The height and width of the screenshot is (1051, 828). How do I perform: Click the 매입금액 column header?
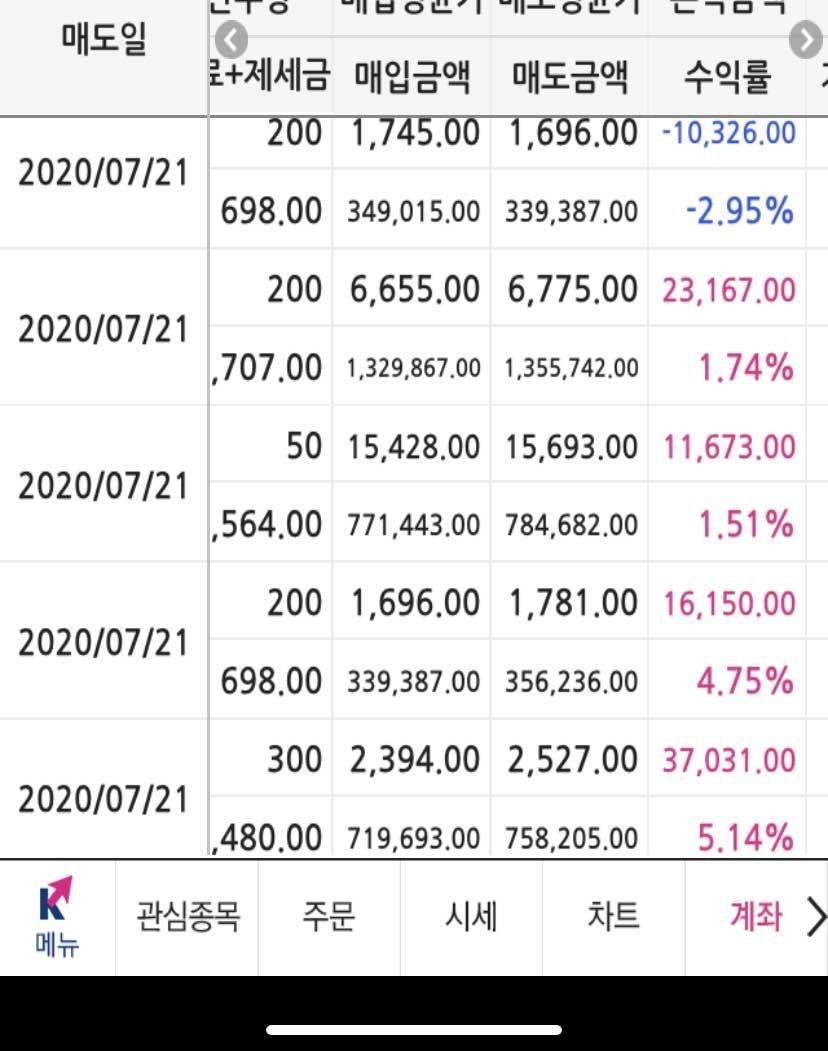(x=412, y=77)
